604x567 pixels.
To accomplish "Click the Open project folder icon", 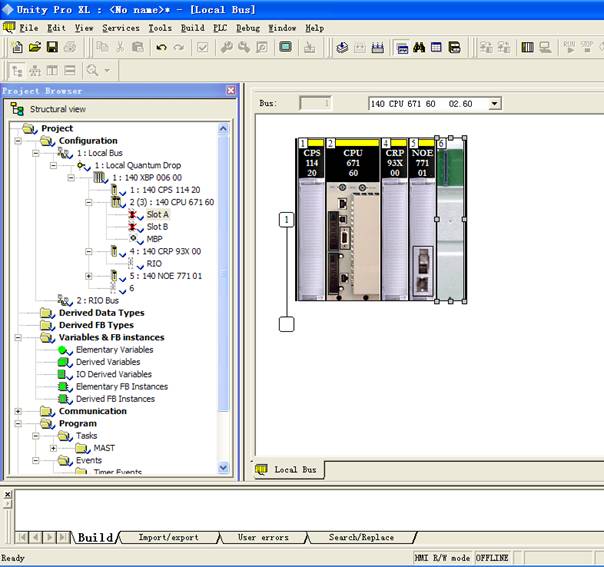I will click(x=35, y=47).
